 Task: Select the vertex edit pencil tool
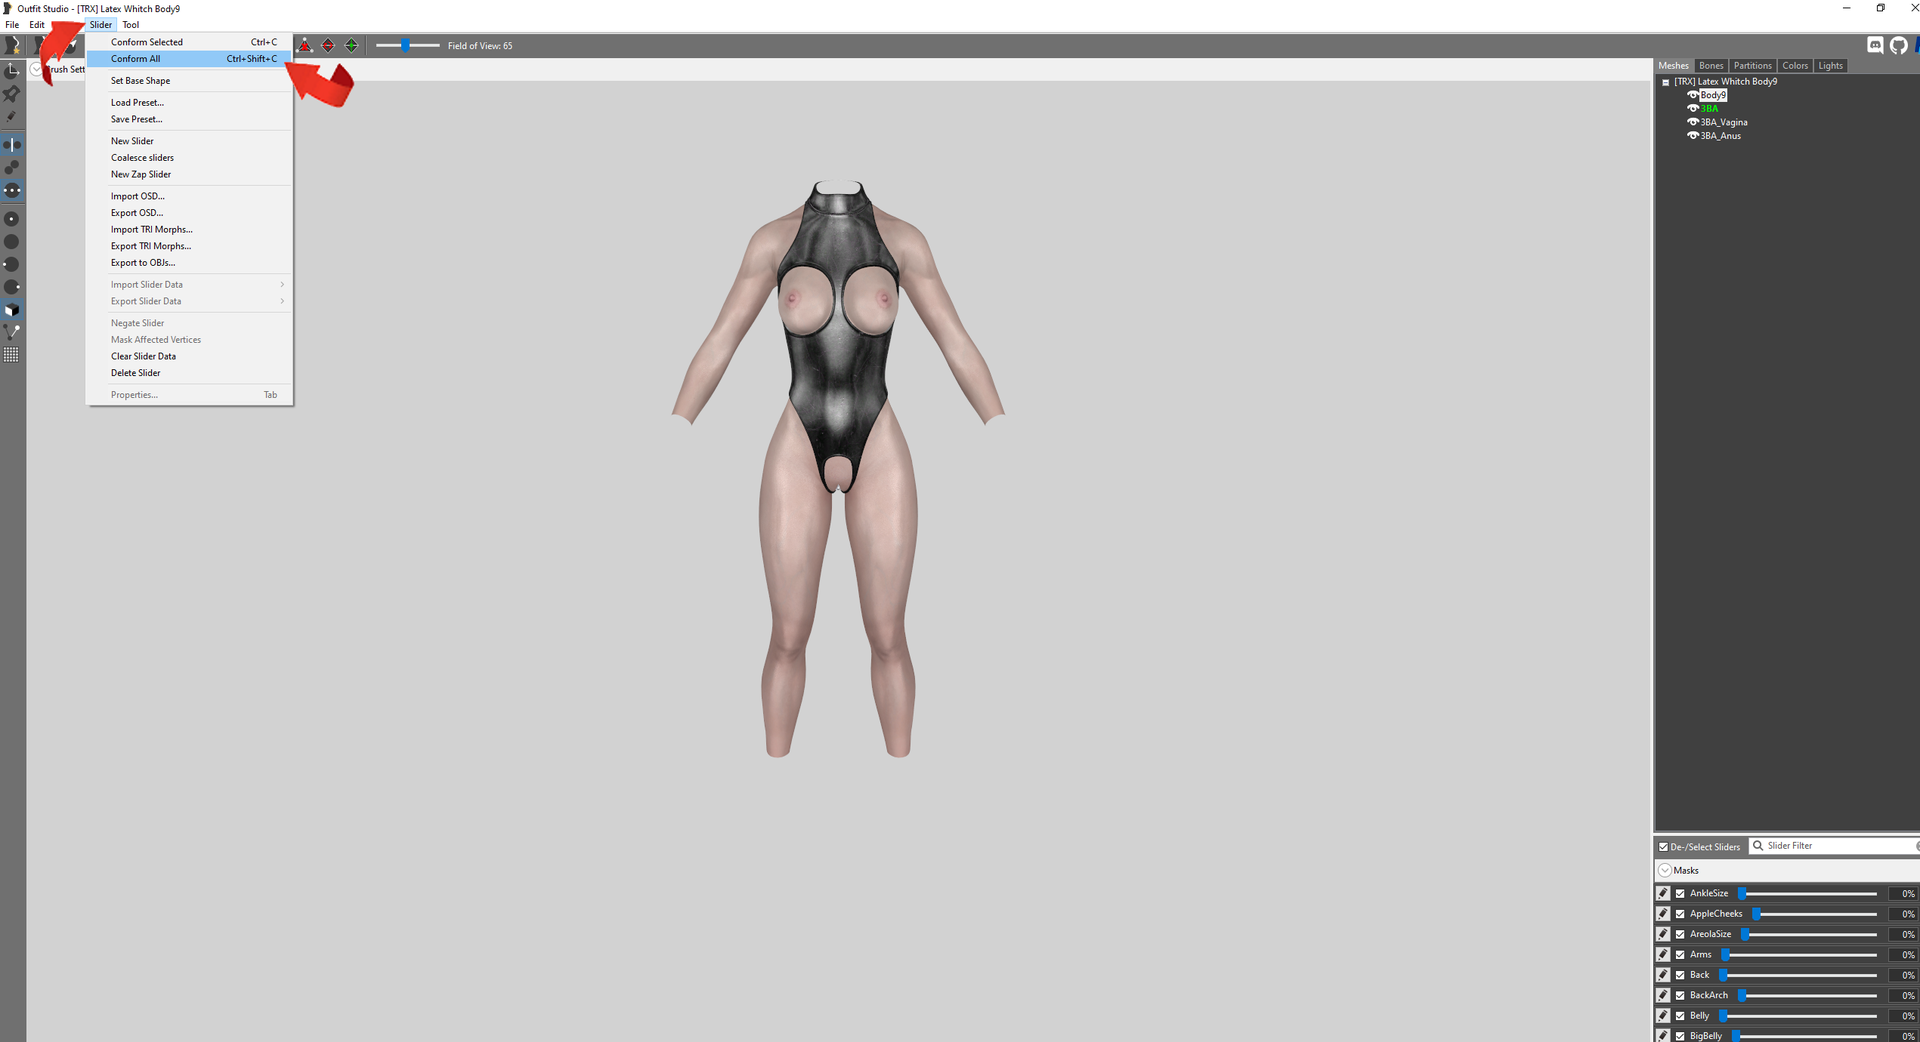click(x=12, y=116)
